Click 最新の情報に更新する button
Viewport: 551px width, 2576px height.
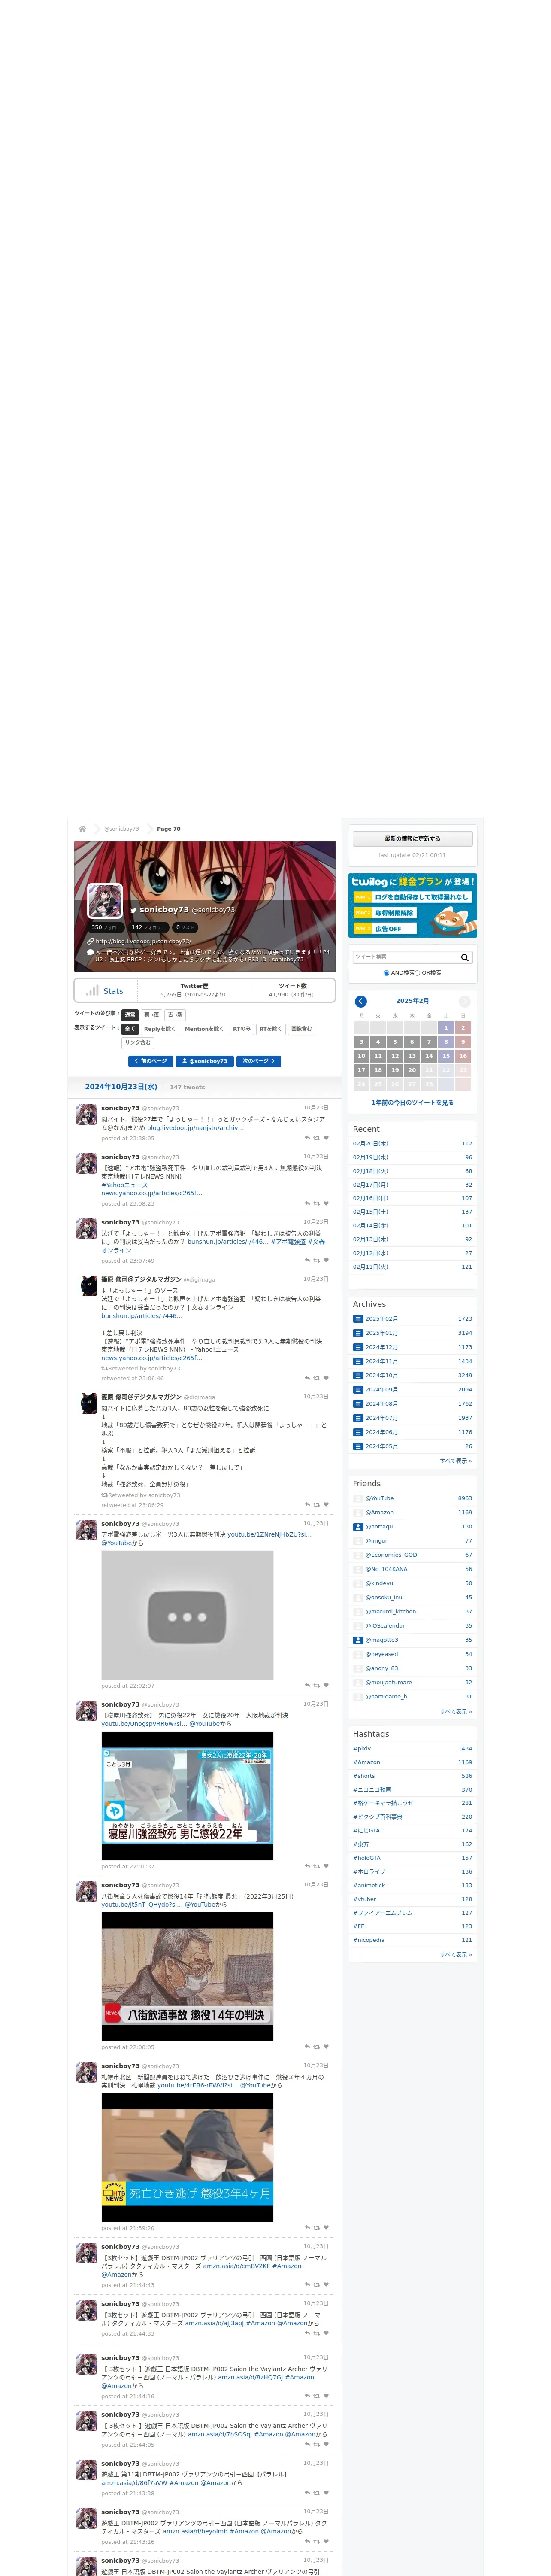(x=412, y=839)
